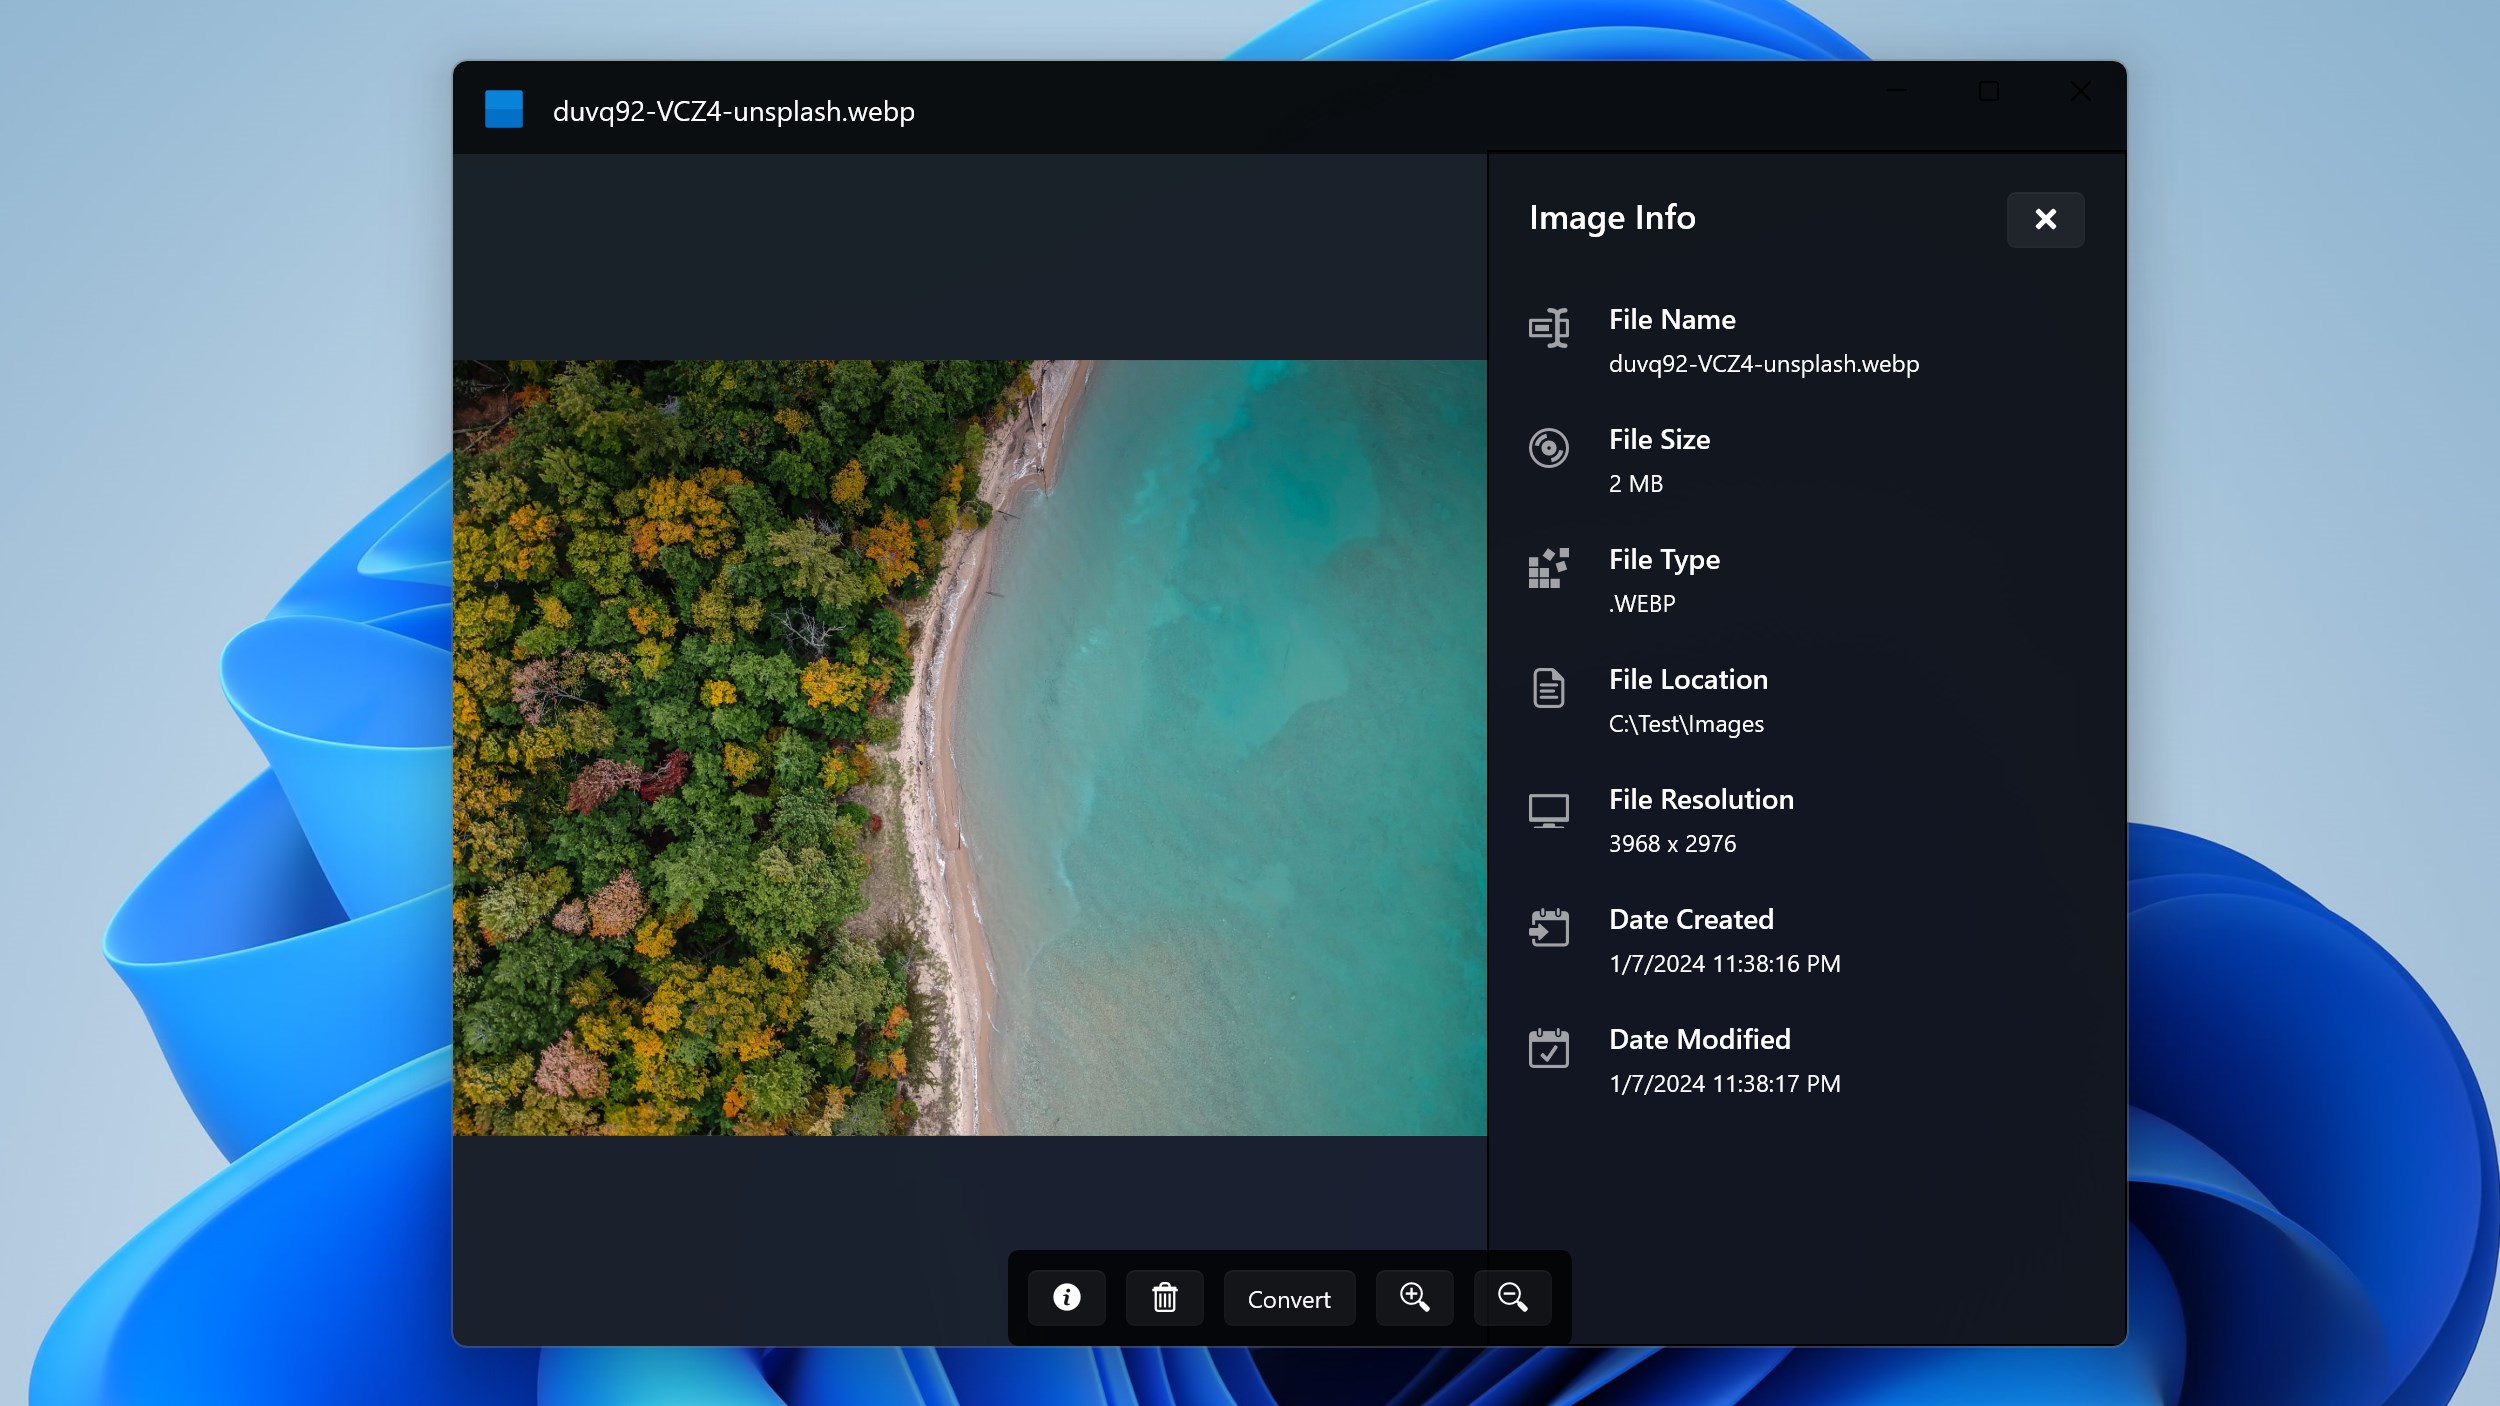Click the Date Modified calendar icon
This screenshot has width=2500, height=1406.
click(1548, 1048)
